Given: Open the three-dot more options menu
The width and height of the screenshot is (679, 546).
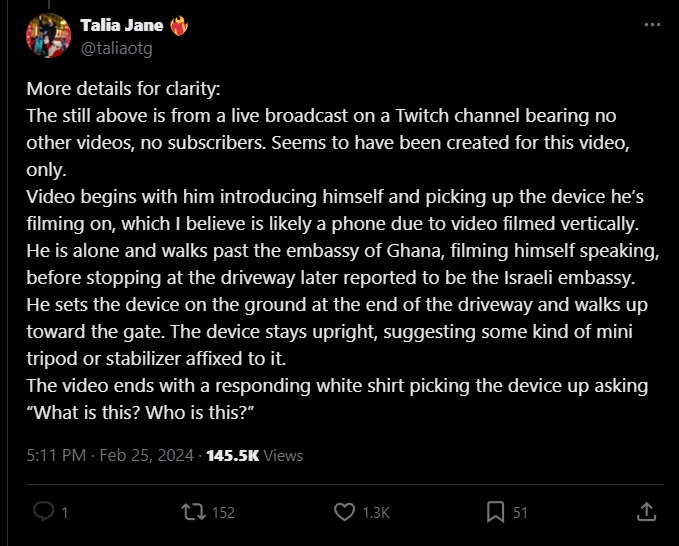Looking at the screenshot, I should (652, 25).
